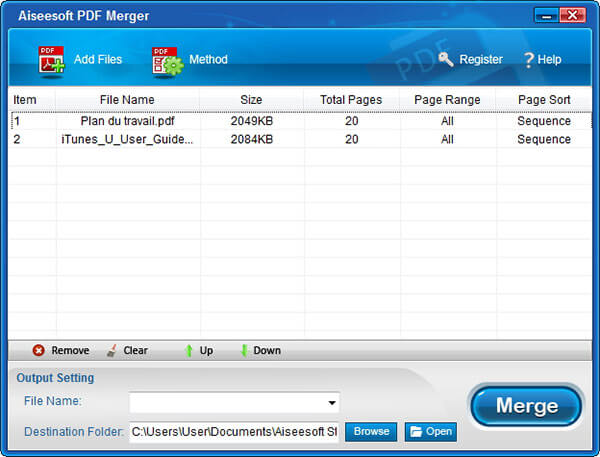Click Browse for destination folder

point(371,431)
